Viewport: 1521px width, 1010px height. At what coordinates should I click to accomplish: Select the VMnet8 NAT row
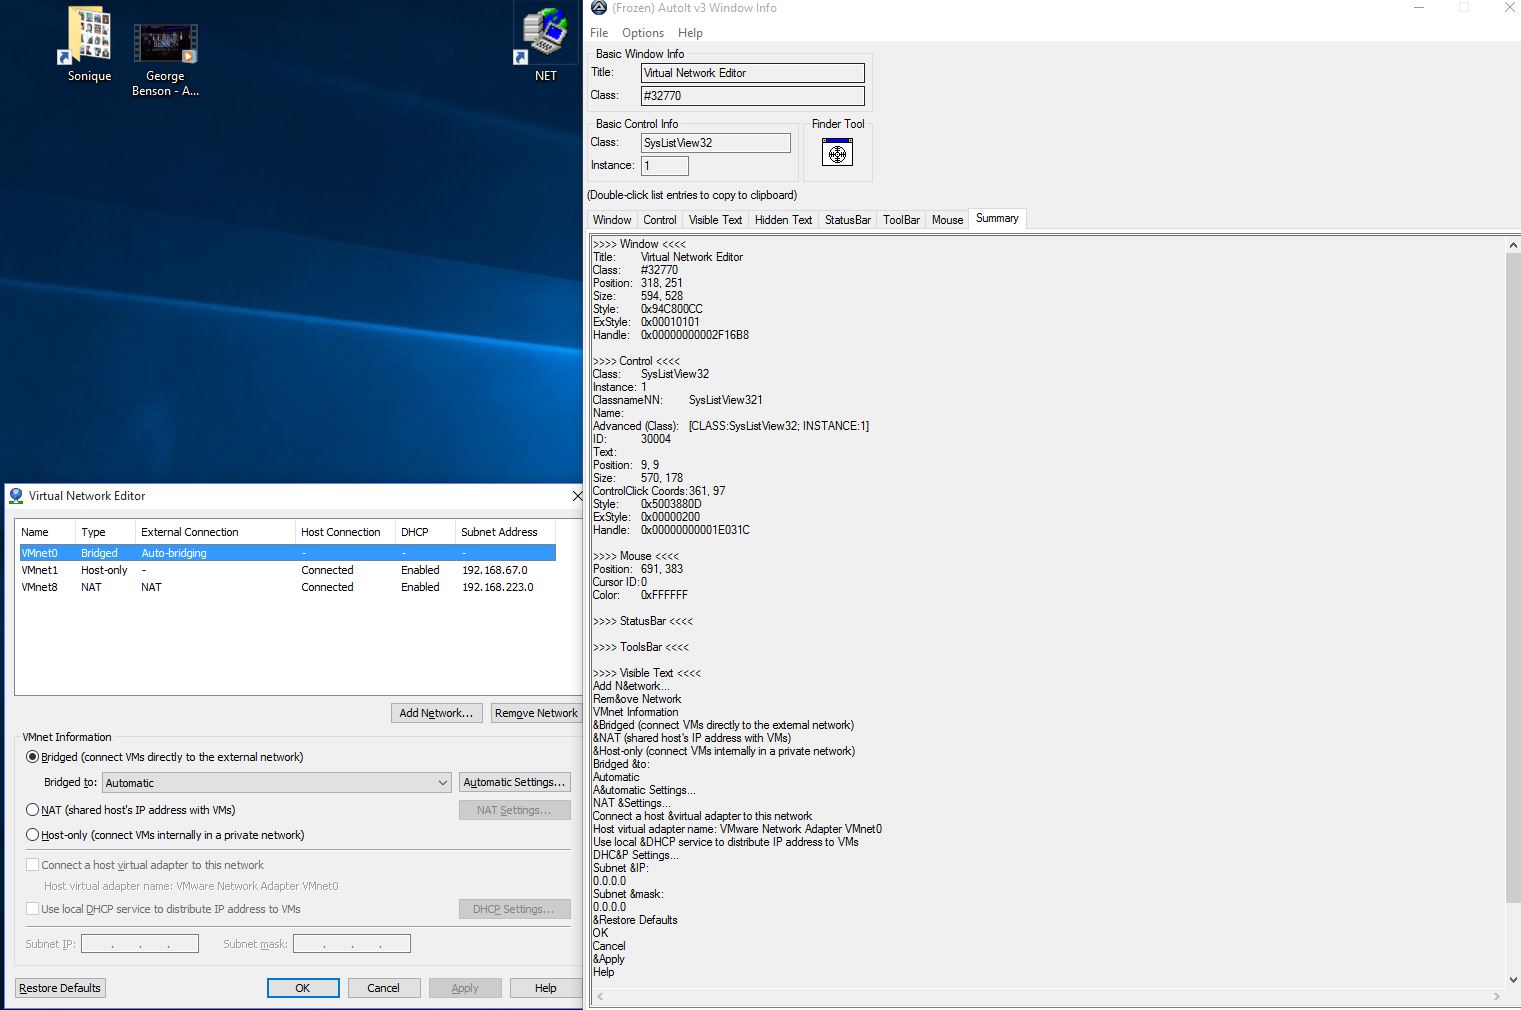point(287,587)
